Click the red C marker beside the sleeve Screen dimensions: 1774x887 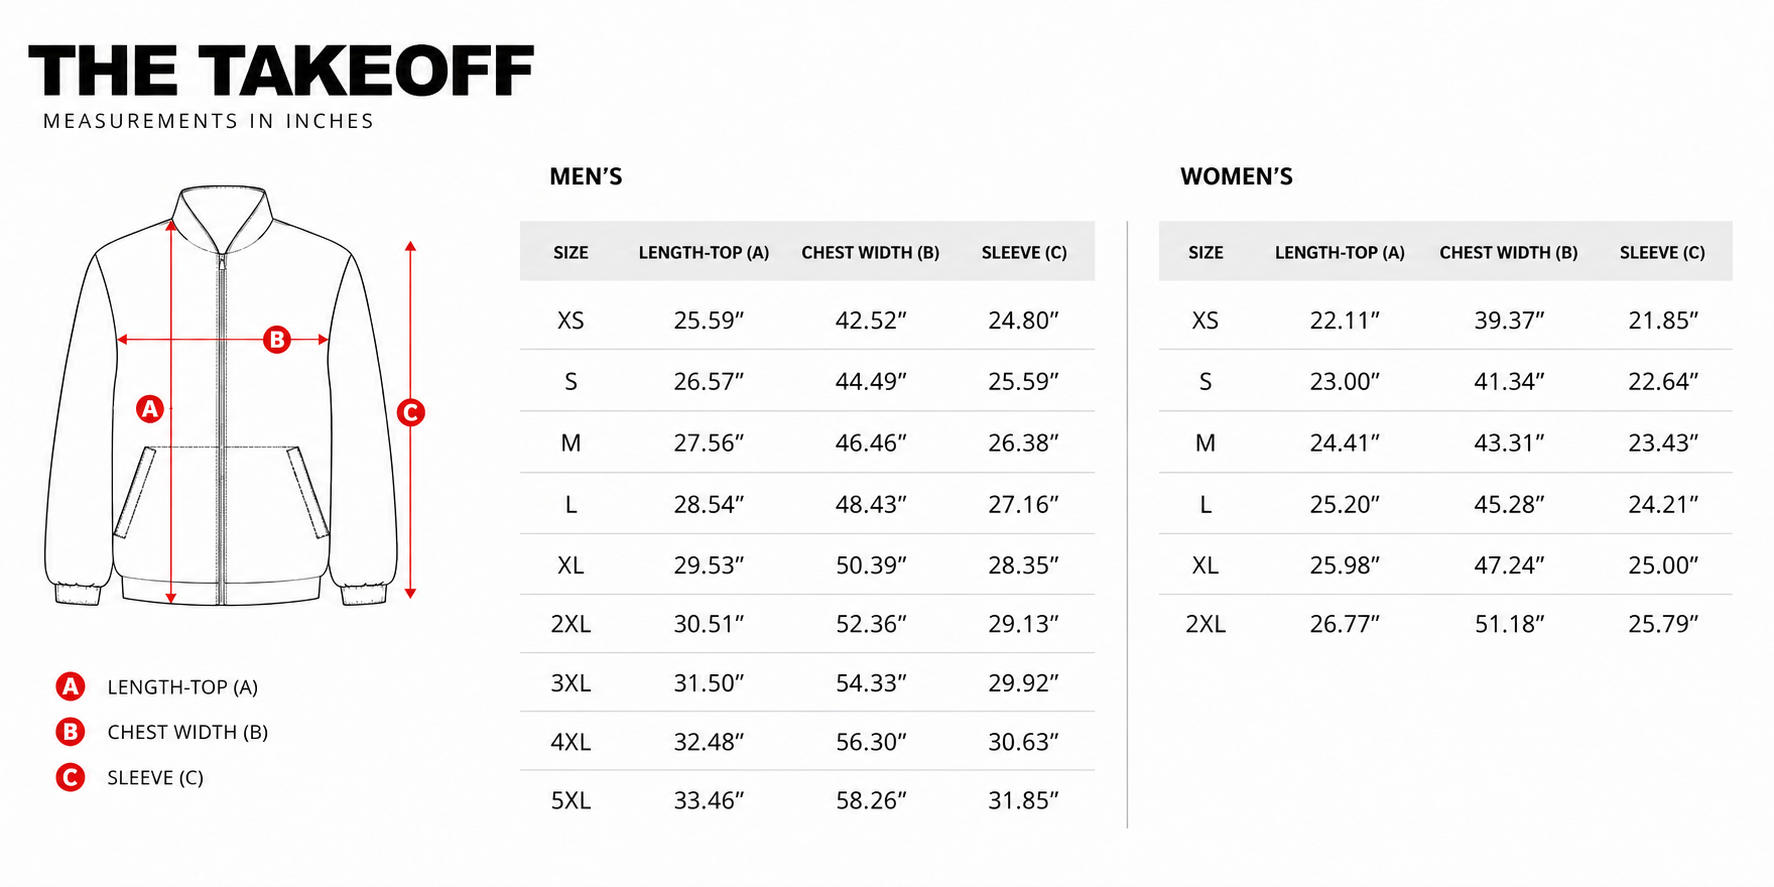[x=410, y=412]
